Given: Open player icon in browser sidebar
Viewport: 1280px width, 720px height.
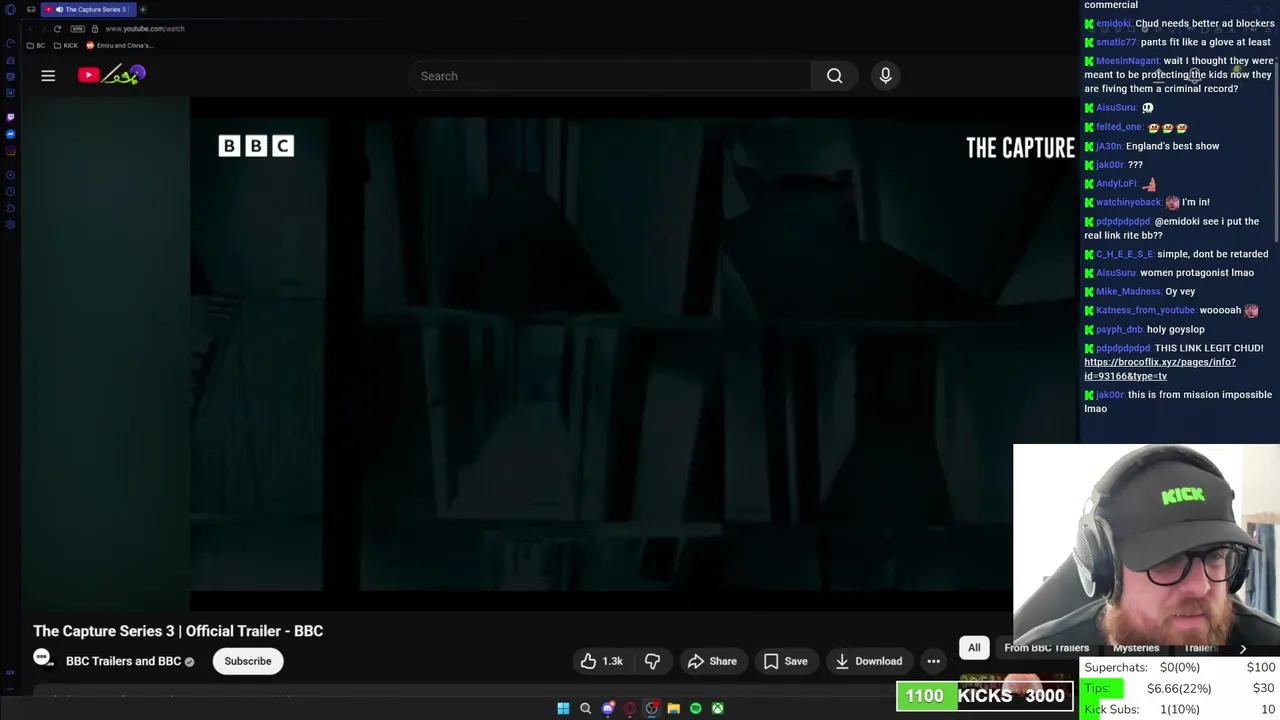Looking at the screenshot, I should click(x=10, y=175).
